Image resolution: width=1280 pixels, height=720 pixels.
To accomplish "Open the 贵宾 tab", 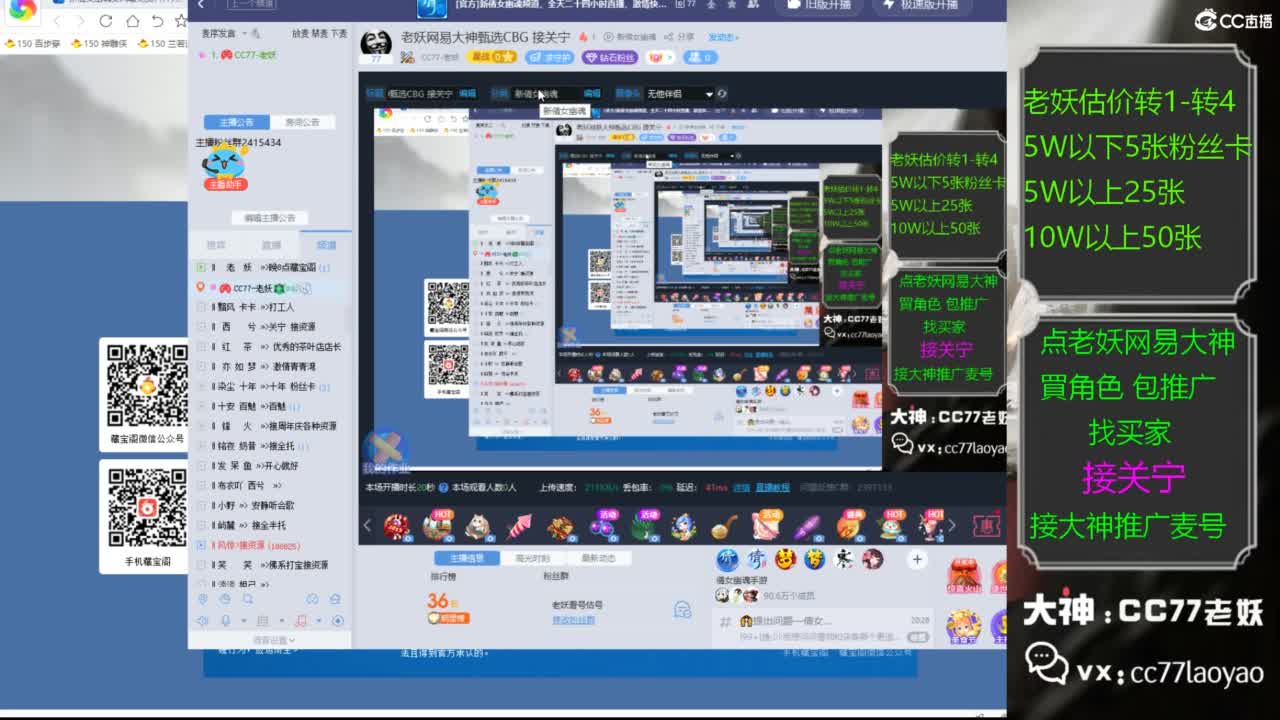I will pos(216,245).
